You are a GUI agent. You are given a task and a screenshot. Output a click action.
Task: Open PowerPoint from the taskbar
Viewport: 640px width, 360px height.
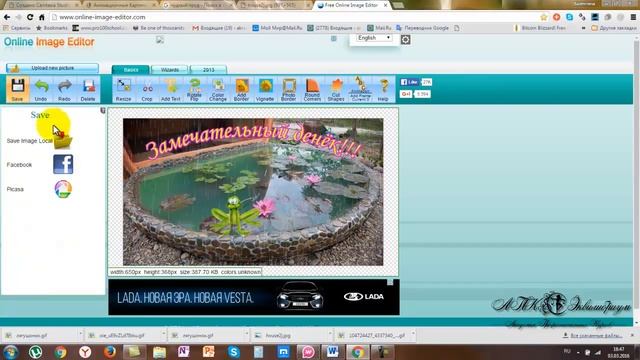tap(209, 352)
